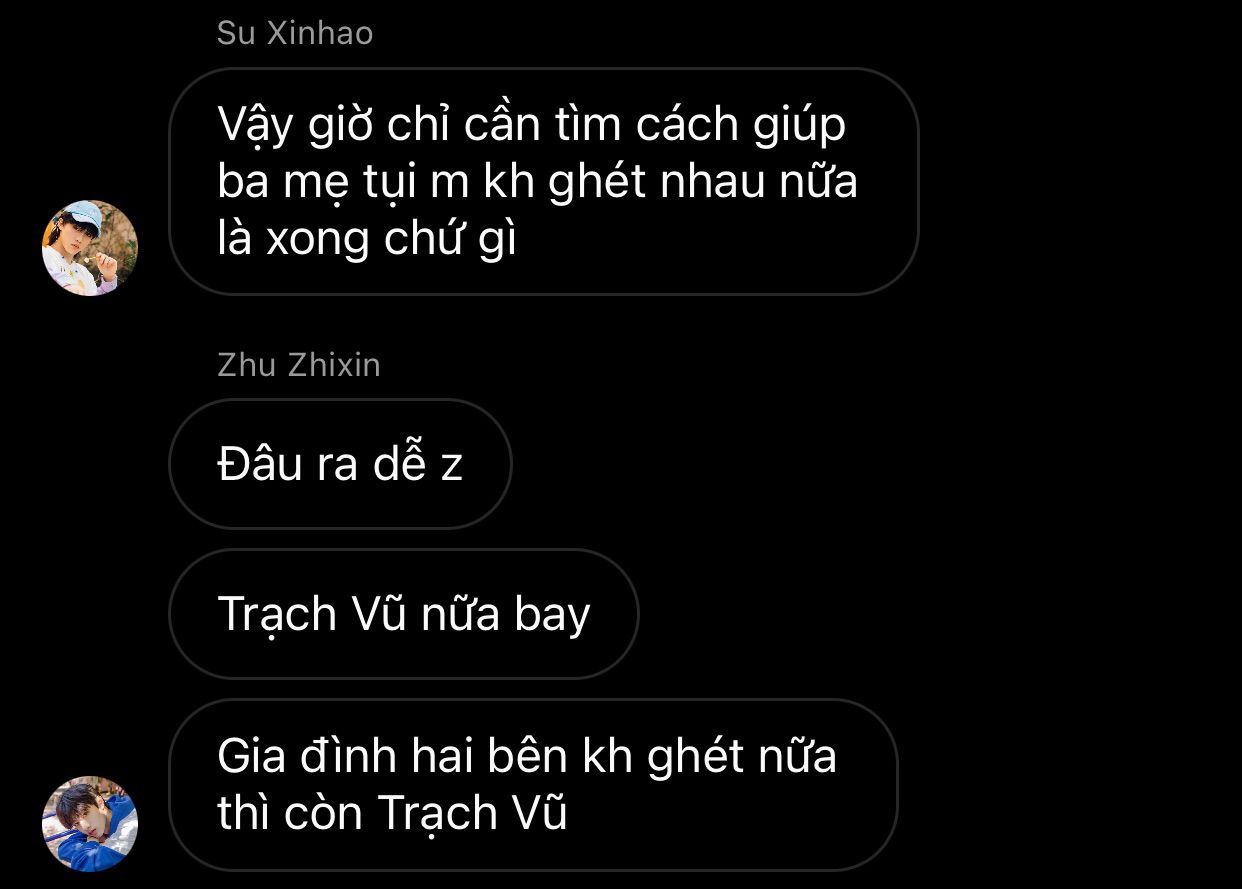Tap the Zhu Zhixin sender name
Screen dimensions: 1242x889
click(x=299, y=365)
